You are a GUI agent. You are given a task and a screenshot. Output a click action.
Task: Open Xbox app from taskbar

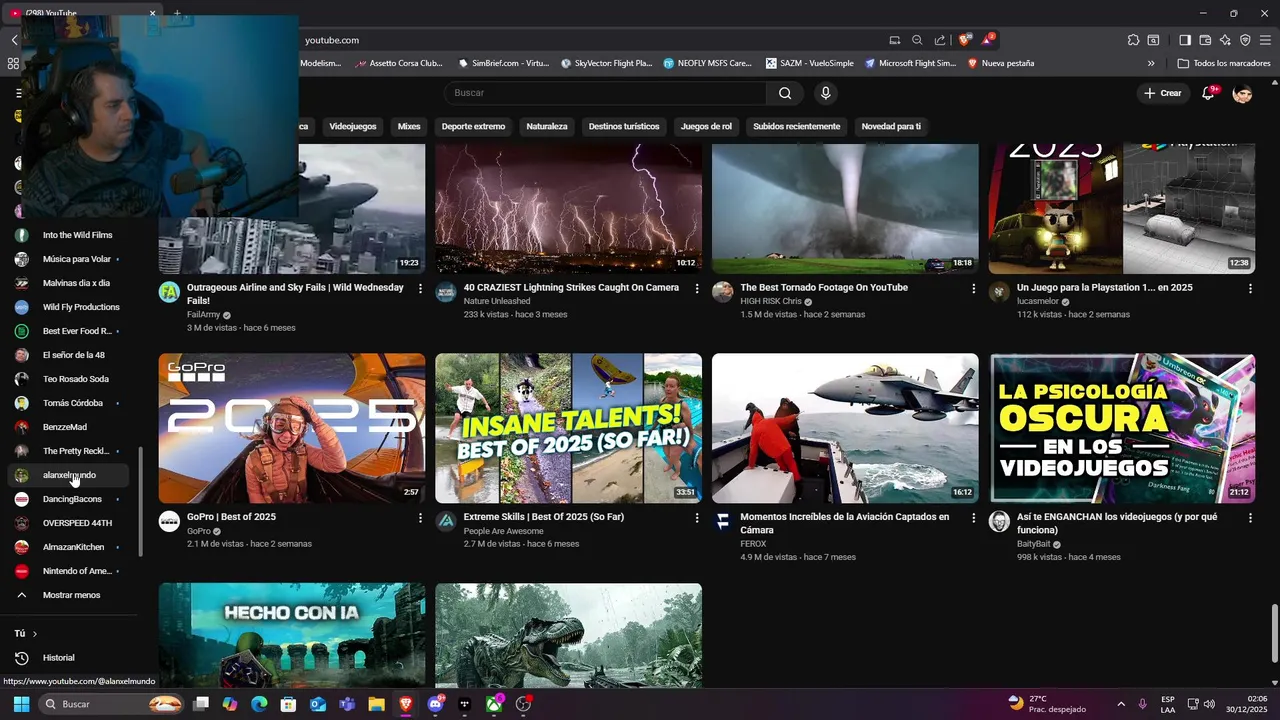pyautogui.click(x=494, y=704)
